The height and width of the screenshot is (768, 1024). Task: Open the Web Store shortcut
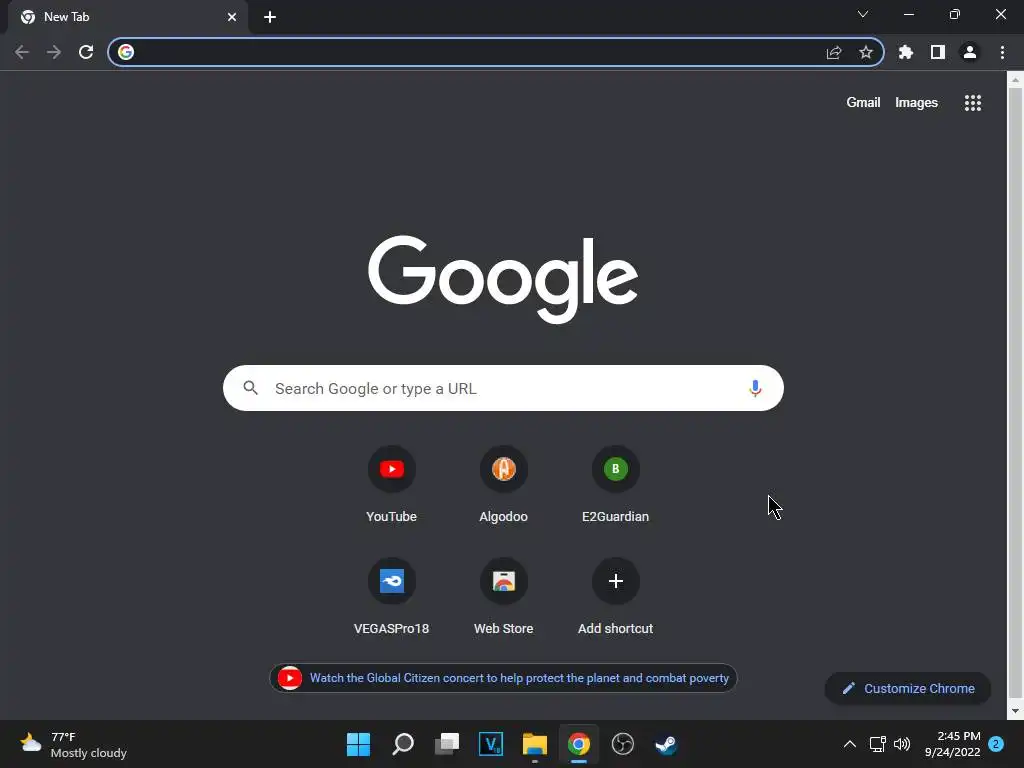pos(504,596)
